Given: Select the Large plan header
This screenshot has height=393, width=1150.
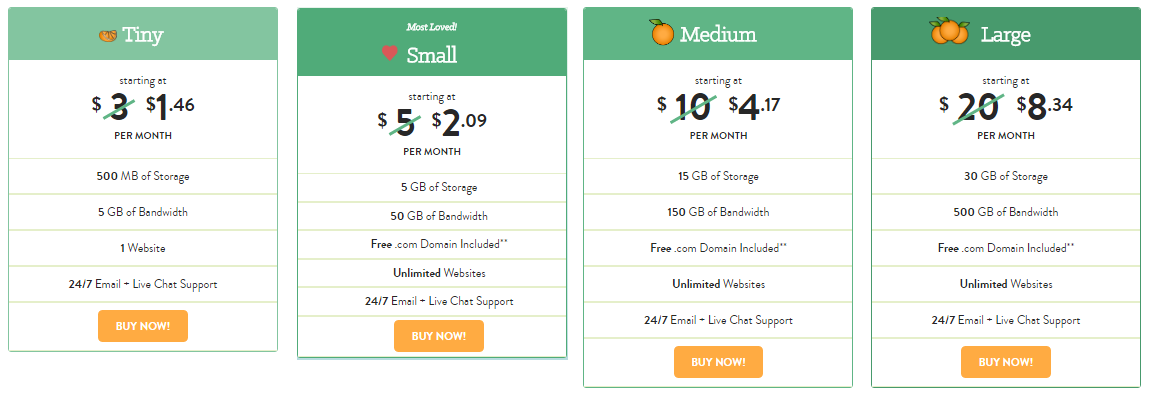Looking at the screenshot, I should [x=1006, y=34].
